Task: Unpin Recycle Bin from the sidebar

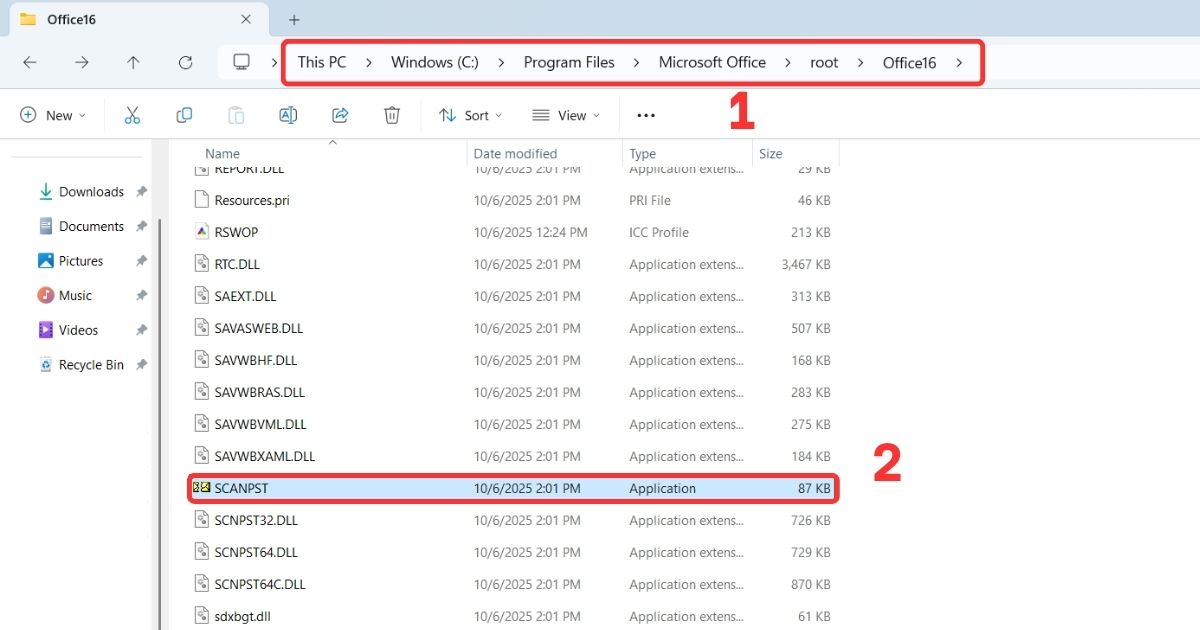Action: point(140,364)
